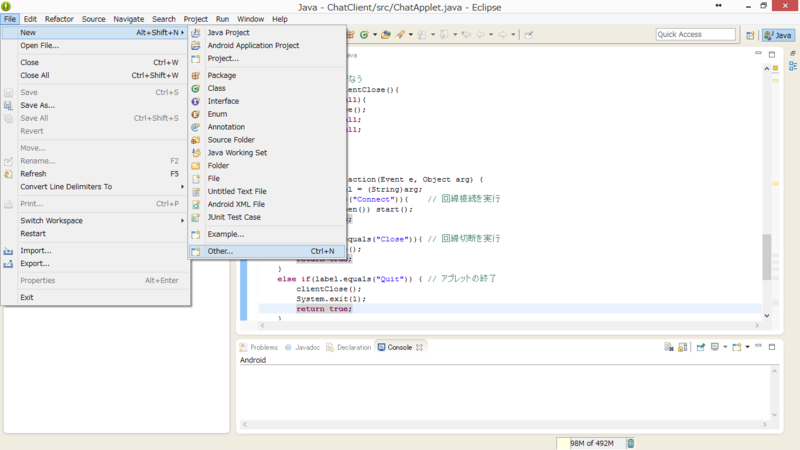Image resolution: width=800 pixels, height=450 pixels.
Task: Toggle the Pin Console icon
Action: tap(701, 347)
